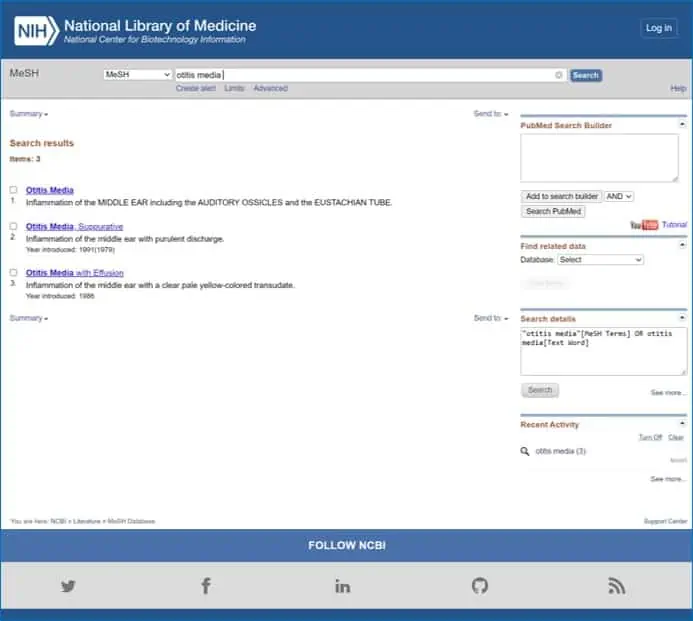The image size is (693, 621).
Task: Expand the Find related data Database select
Action: 600,260
